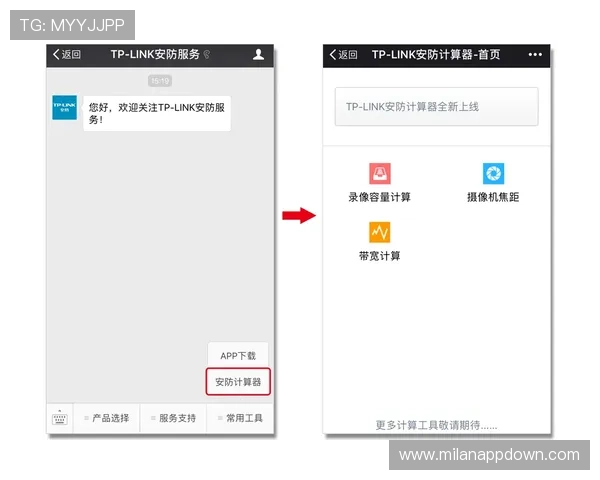The height and width of the screenshot is (480, 600).
Task: Open the 摄像机焦距 lens icon
Action: 493,173
